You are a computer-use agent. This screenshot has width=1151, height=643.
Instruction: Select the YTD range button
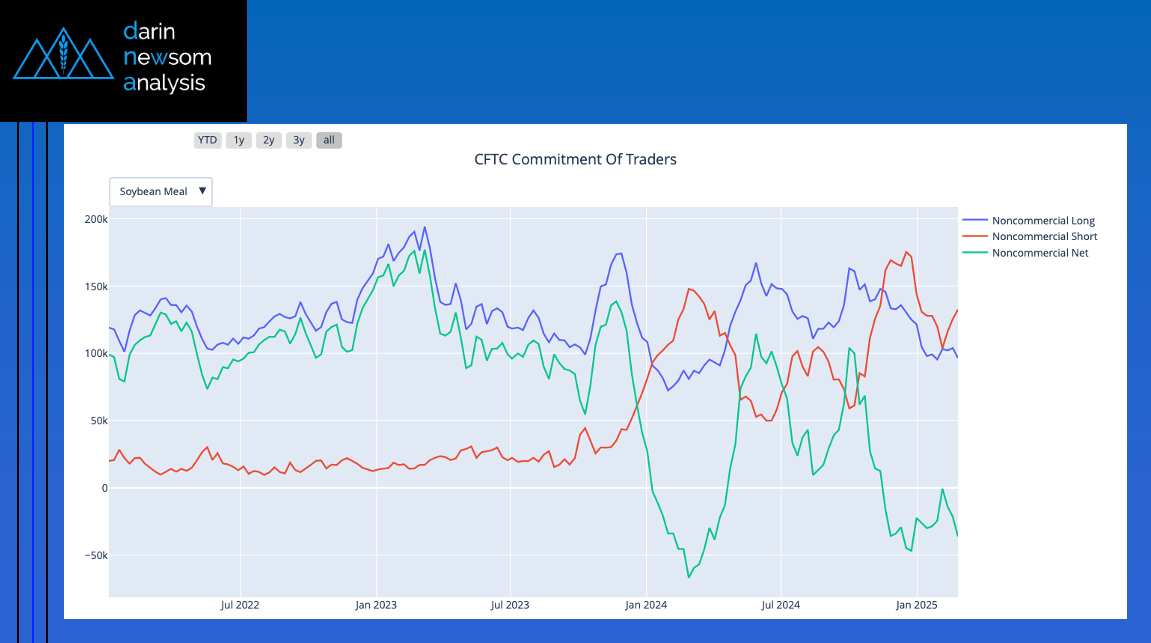(x=208, y=140)
